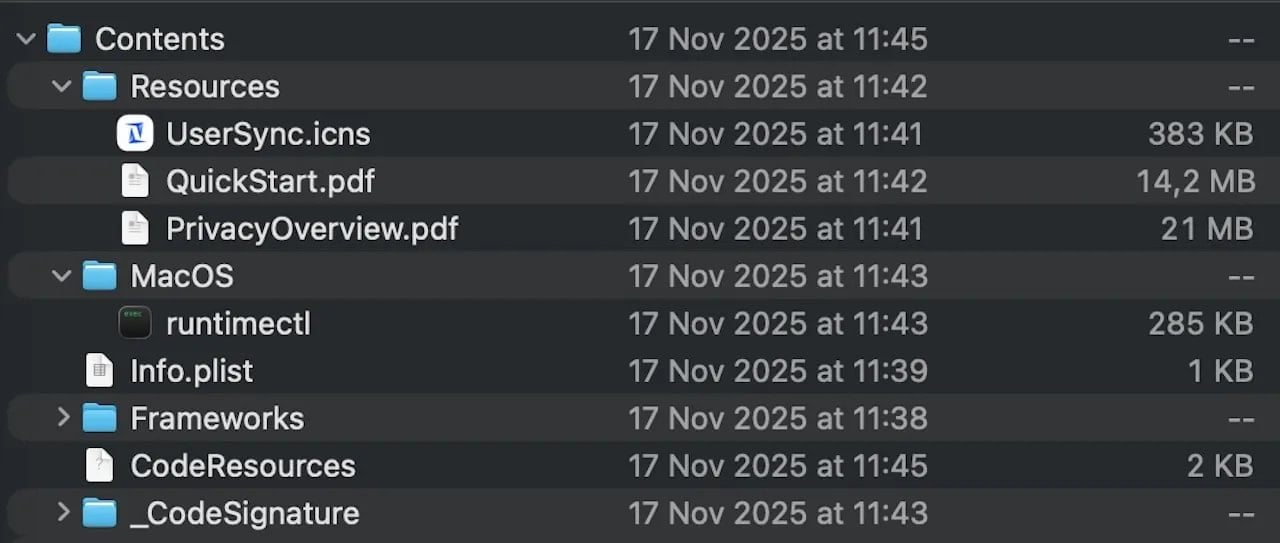Screen dimensions: 1280x543
Task: Click the PrivacyOverview.pdf document icon
Action: [135, 228]
